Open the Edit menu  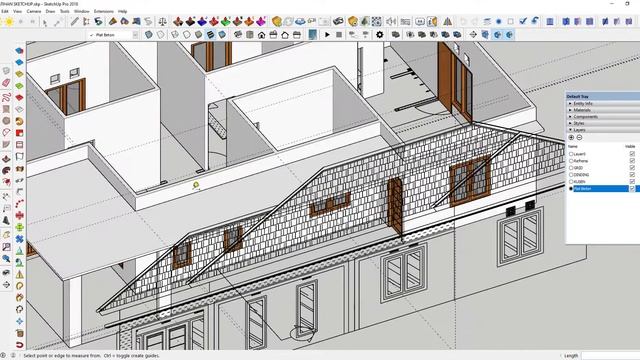click(5, 11)
